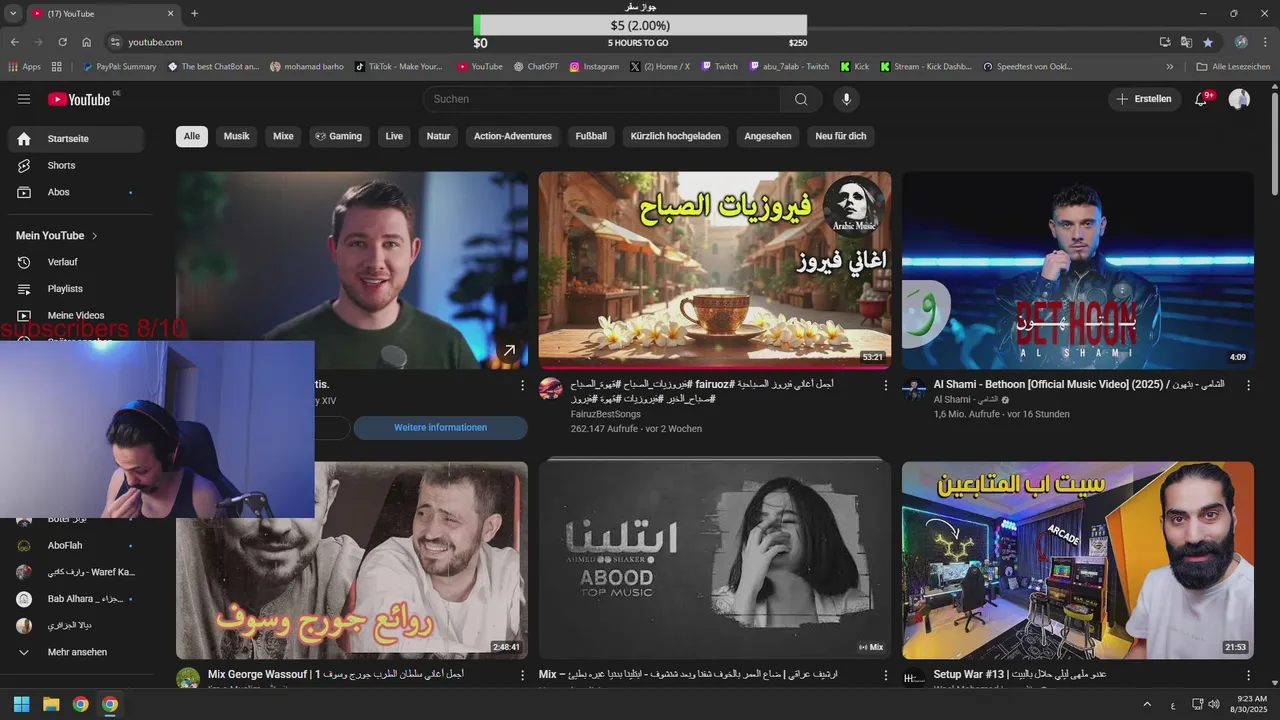Open the notifications bell

click(x=1202, y=99)
